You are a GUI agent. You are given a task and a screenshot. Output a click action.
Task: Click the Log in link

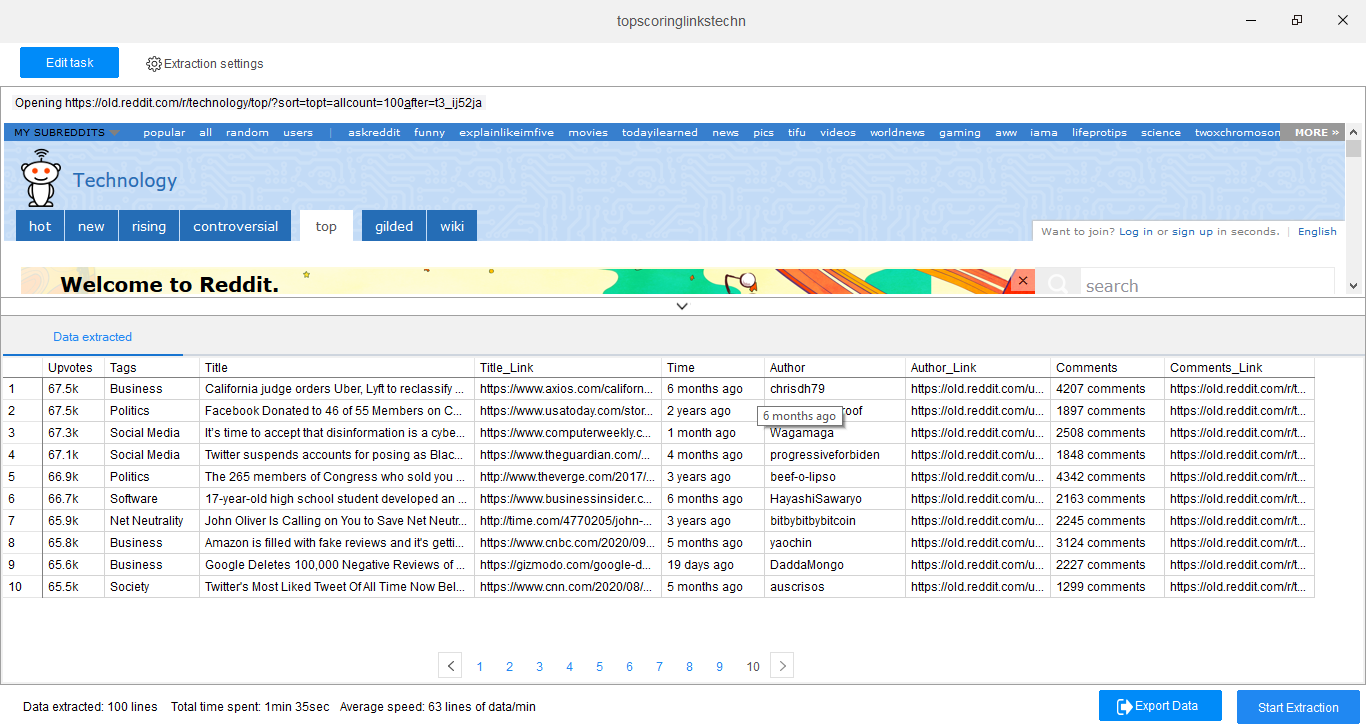point(1135,231)
